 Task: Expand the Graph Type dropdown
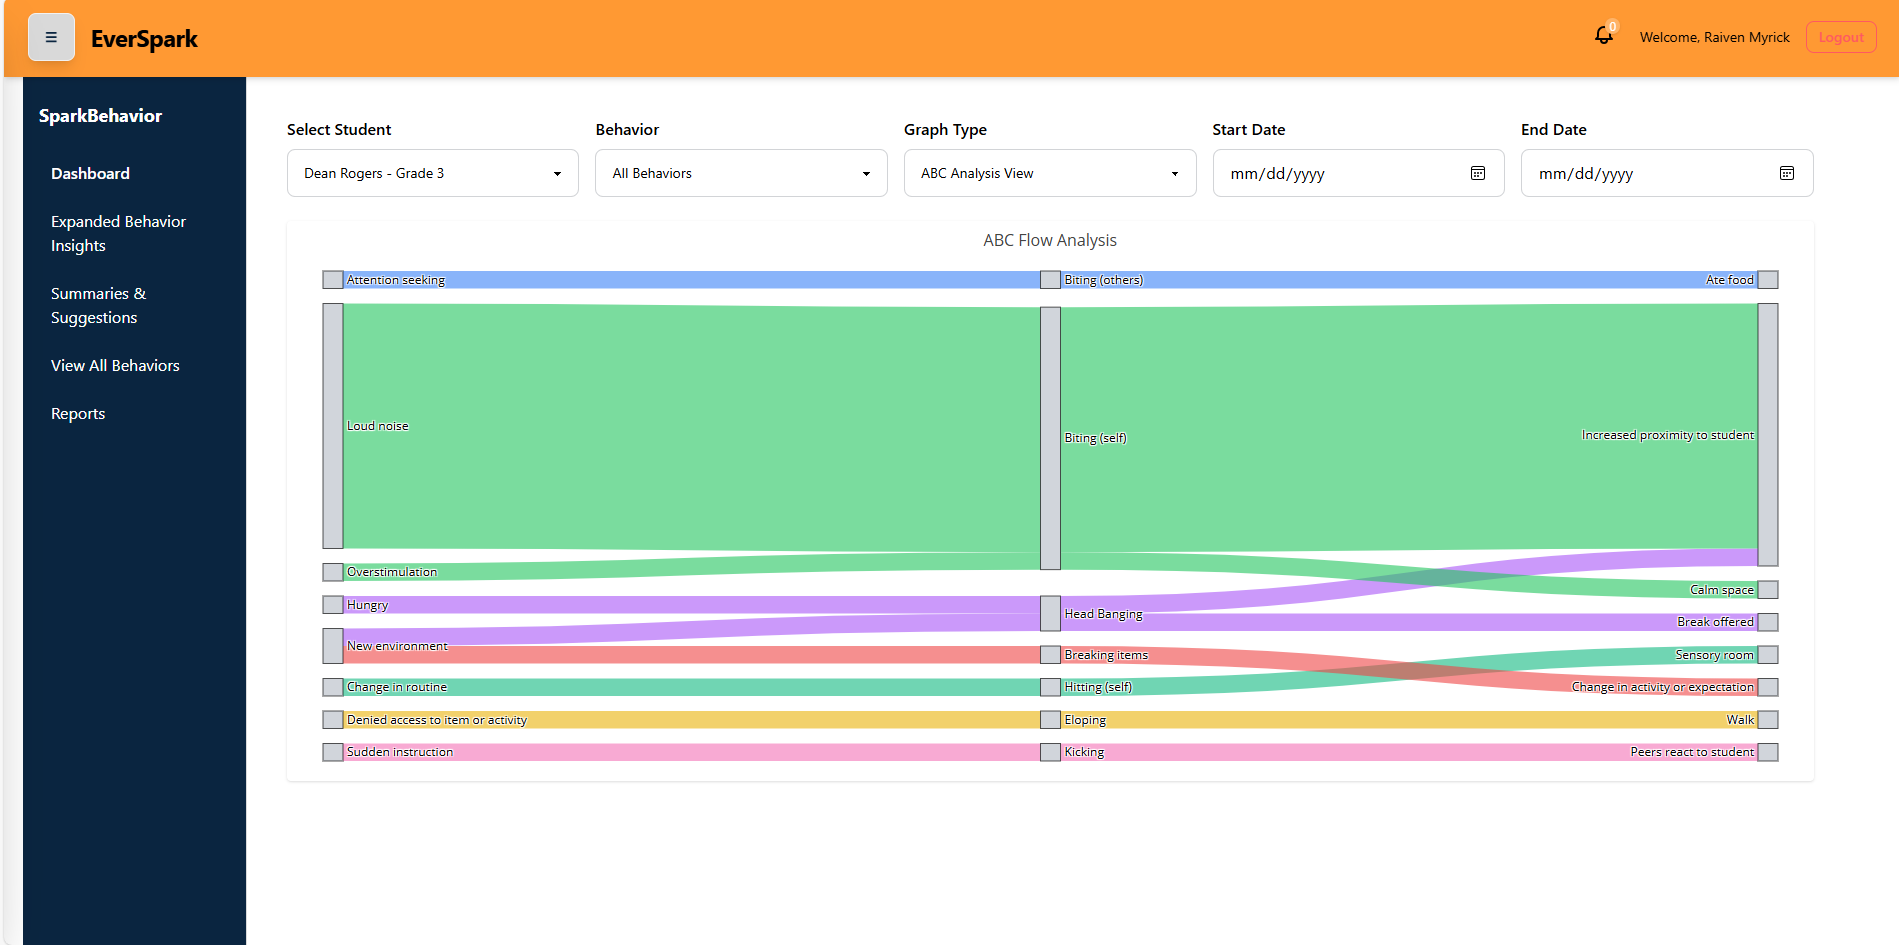coord(1049,173)
